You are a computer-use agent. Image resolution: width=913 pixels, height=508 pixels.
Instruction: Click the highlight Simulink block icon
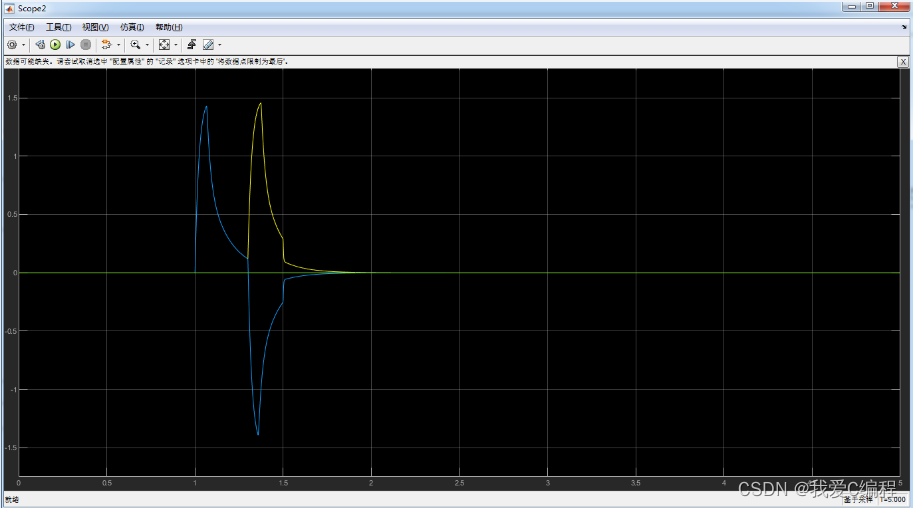coord(107,44)
